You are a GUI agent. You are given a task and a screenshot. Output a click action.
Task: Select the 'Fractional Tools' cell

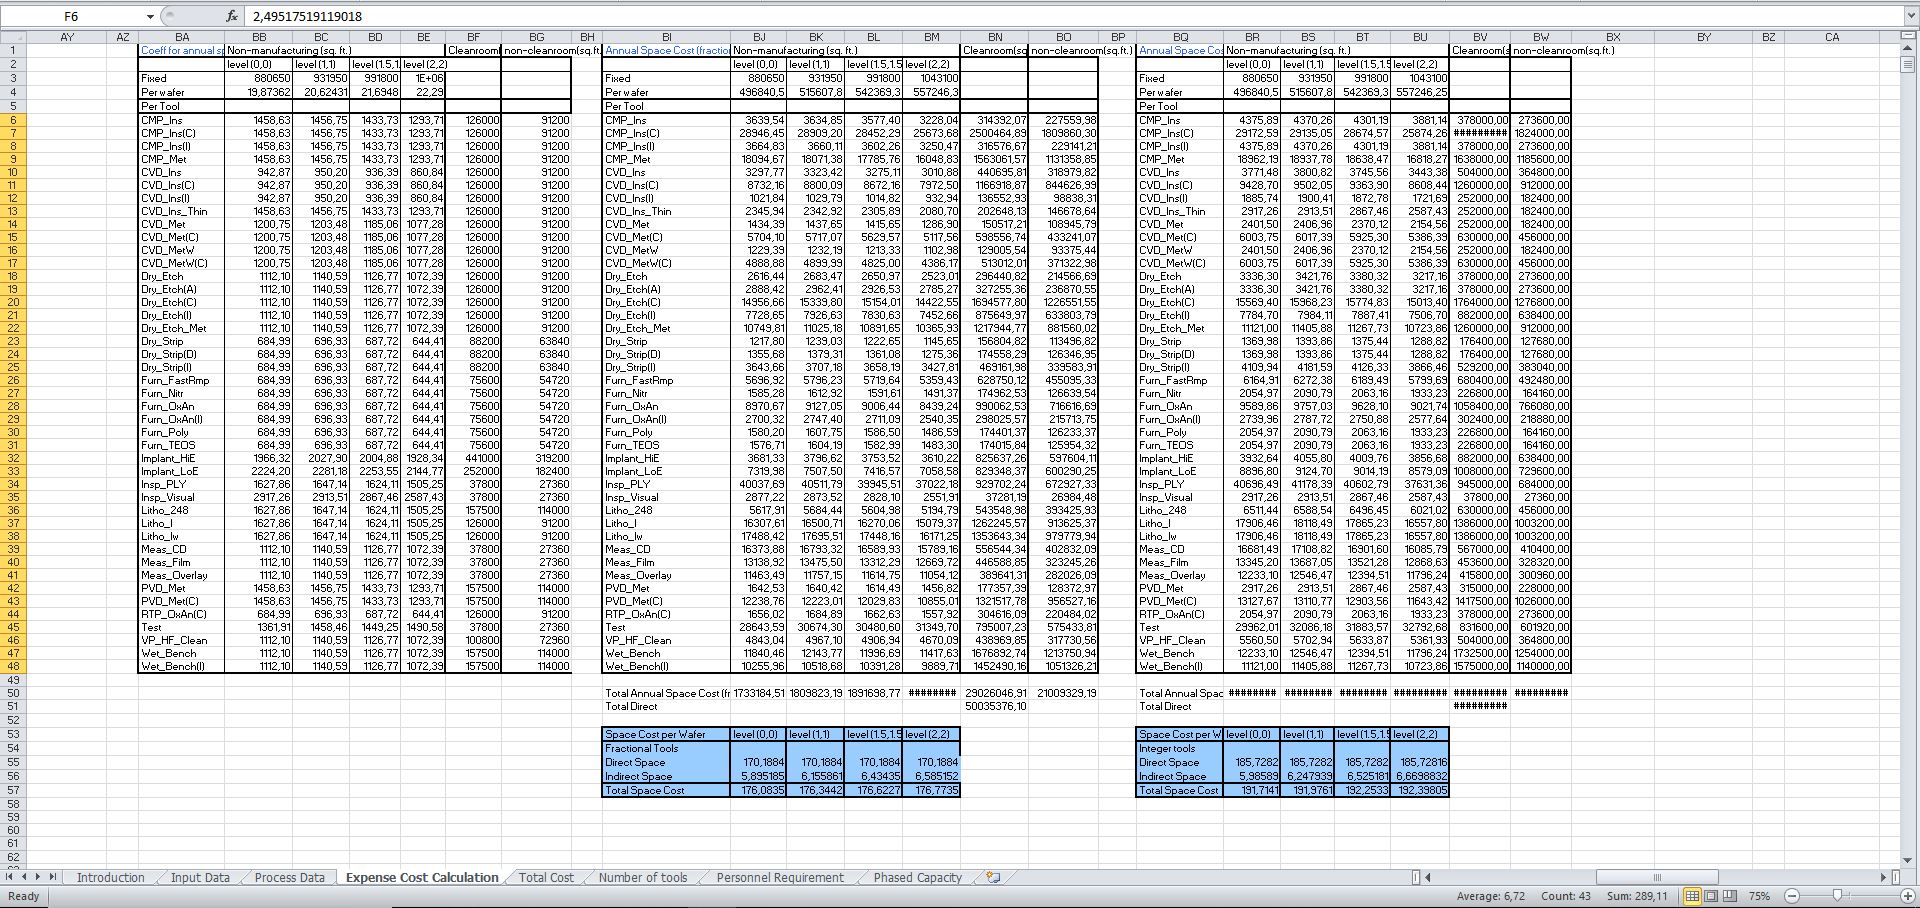point(667,748)
